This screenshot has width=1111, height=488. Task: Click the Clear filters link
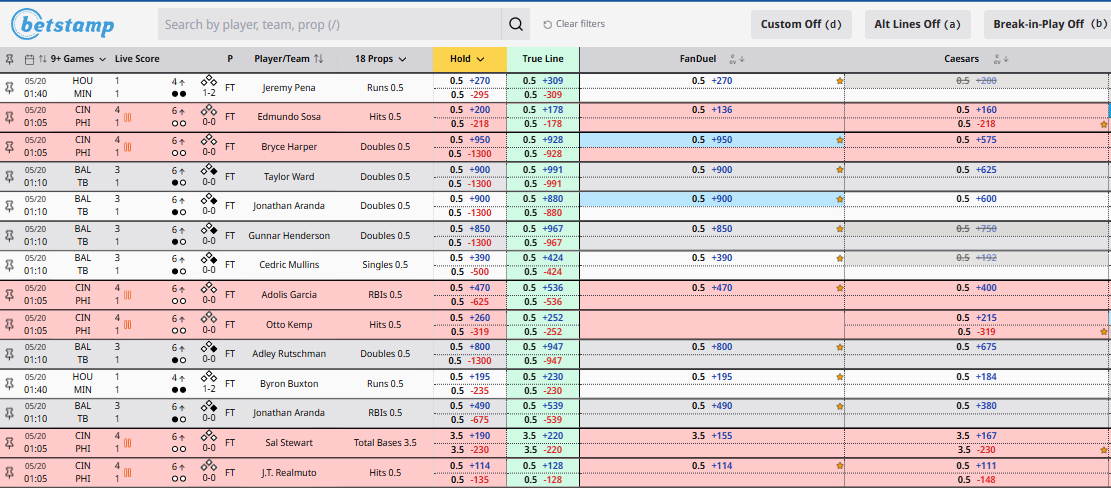click(x=574, y=24)
